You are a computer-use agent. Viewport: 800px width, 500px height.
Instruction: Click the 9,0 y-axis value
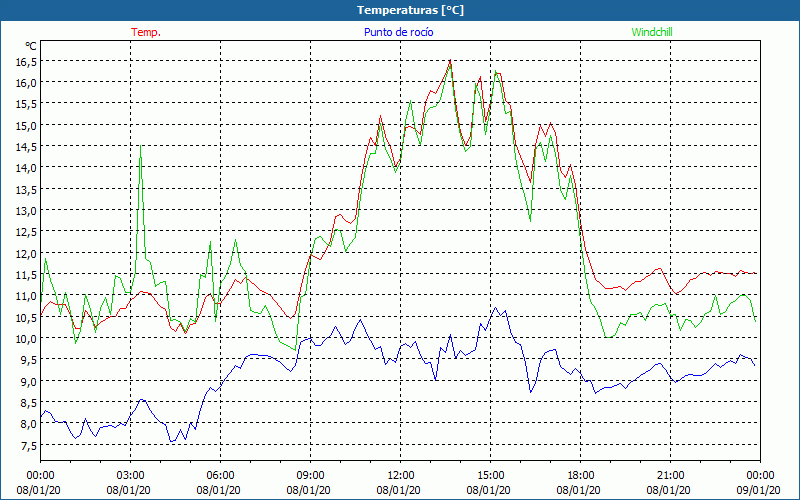pos(28,381)
